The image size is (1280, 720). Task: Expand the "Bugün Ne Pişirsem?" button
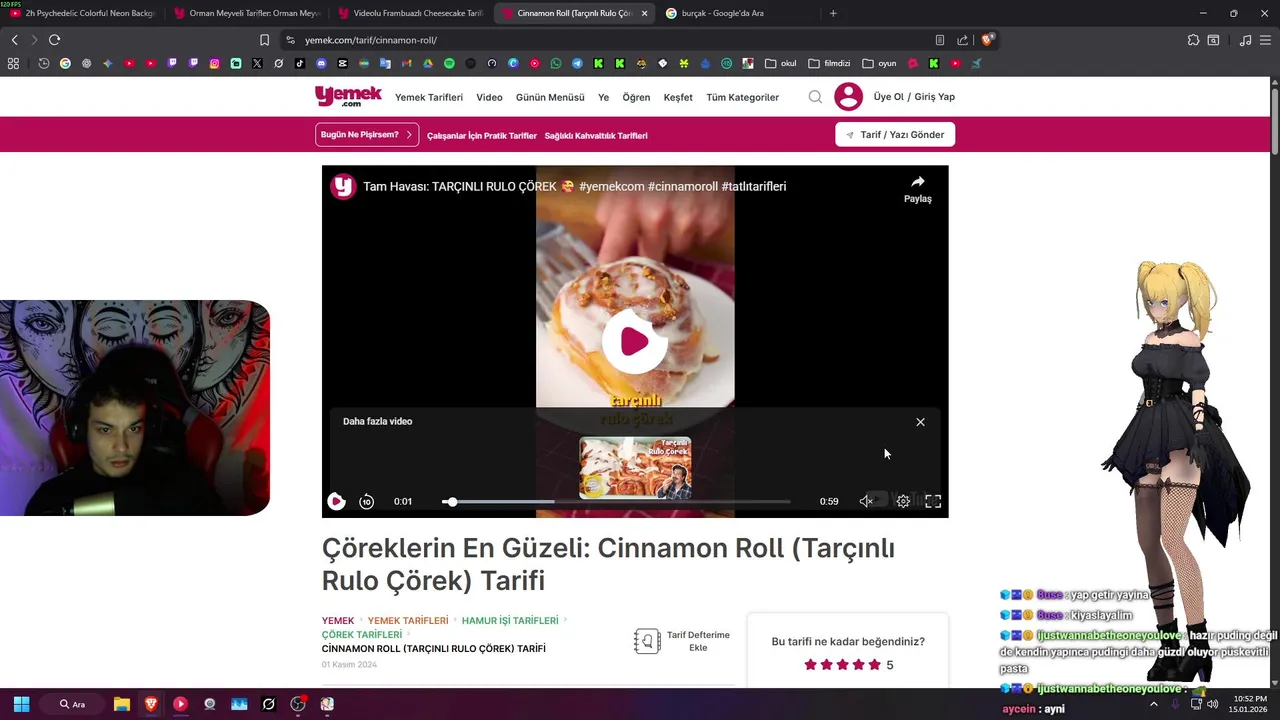pos(367,135)
